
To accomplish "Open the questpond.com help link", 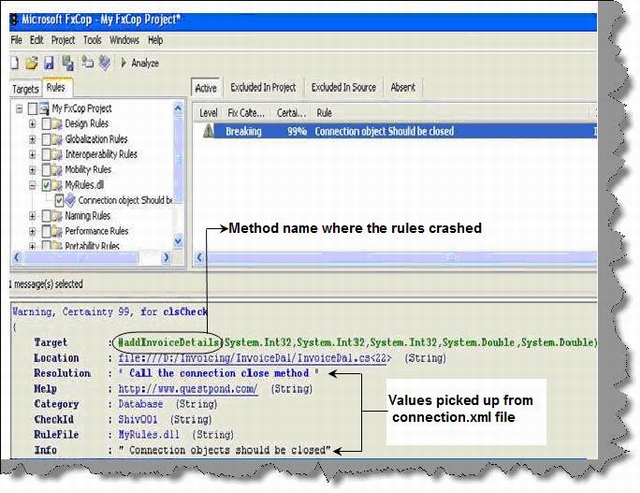I will (188, 389).
